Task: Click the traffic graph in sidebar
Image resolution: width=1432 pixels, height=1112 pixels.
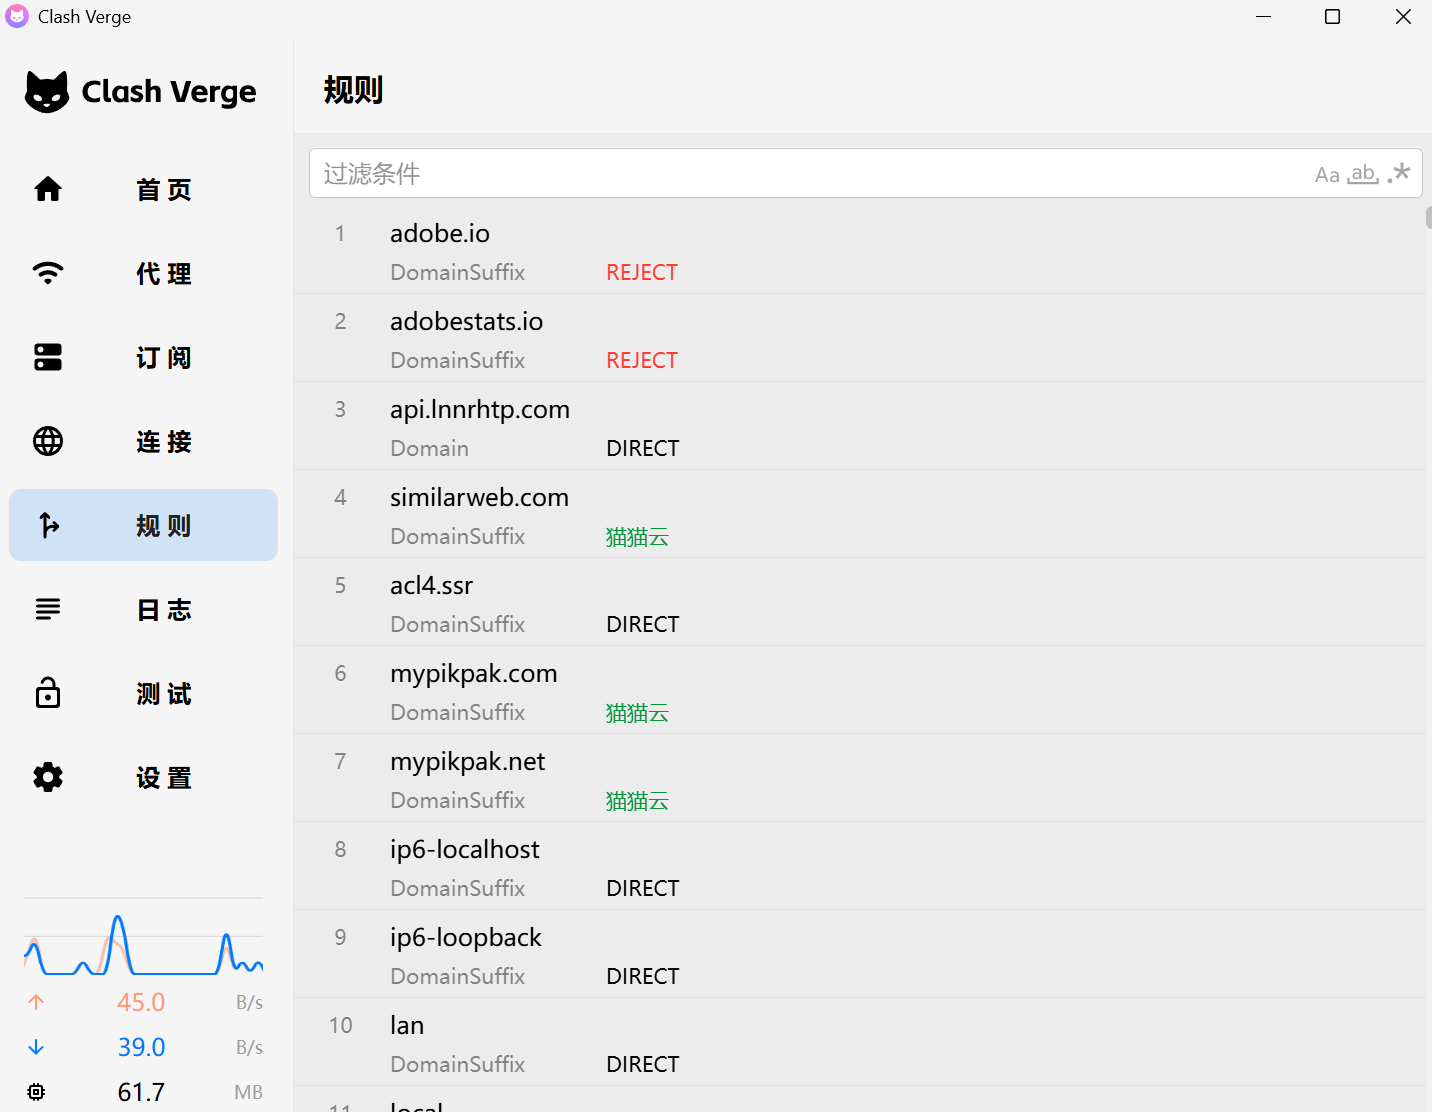Action: coord(143,945)
